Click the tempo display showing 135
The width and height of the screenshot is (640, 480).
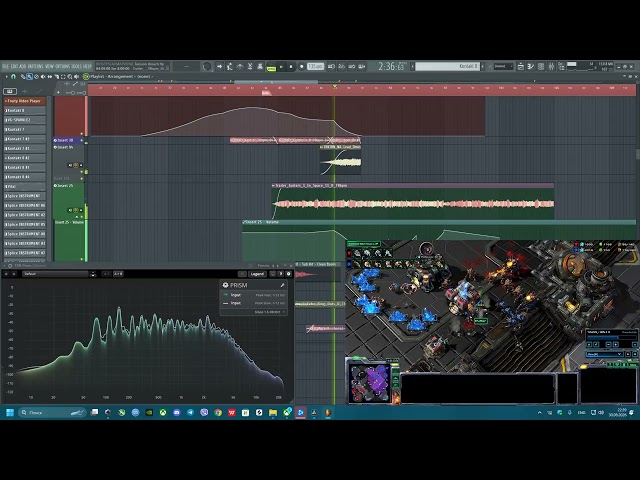tap(315, 66)
